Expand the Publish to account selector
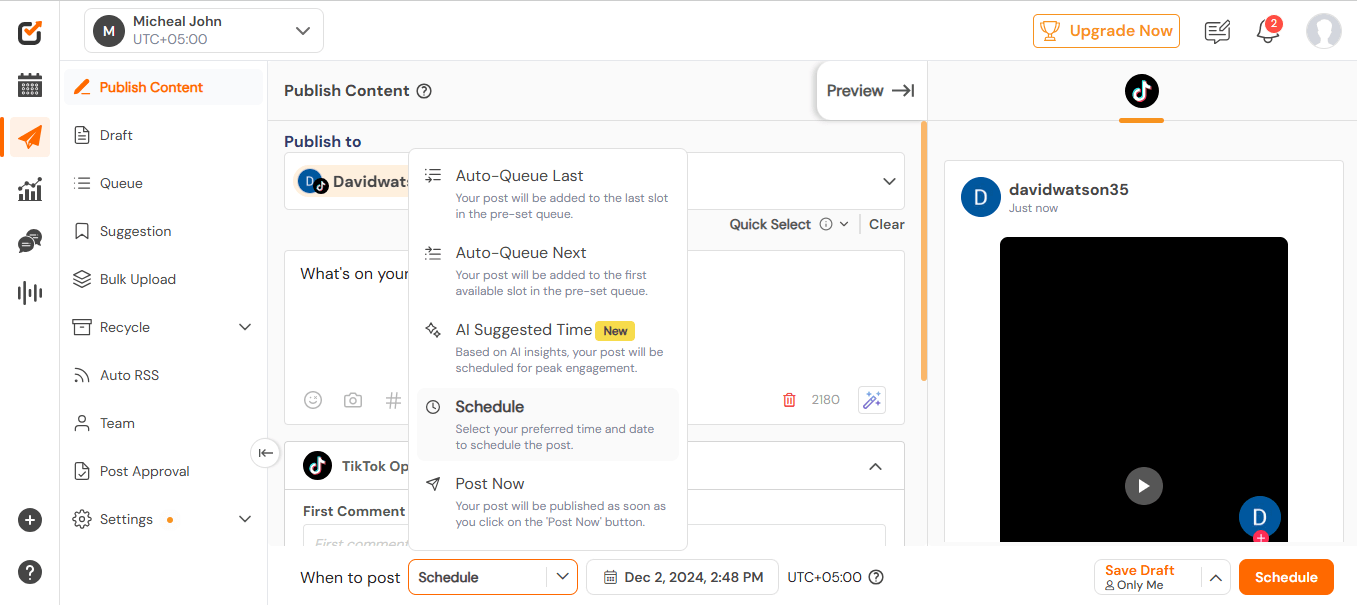This screenshot has width=1357, height=605. pos(889,181)
